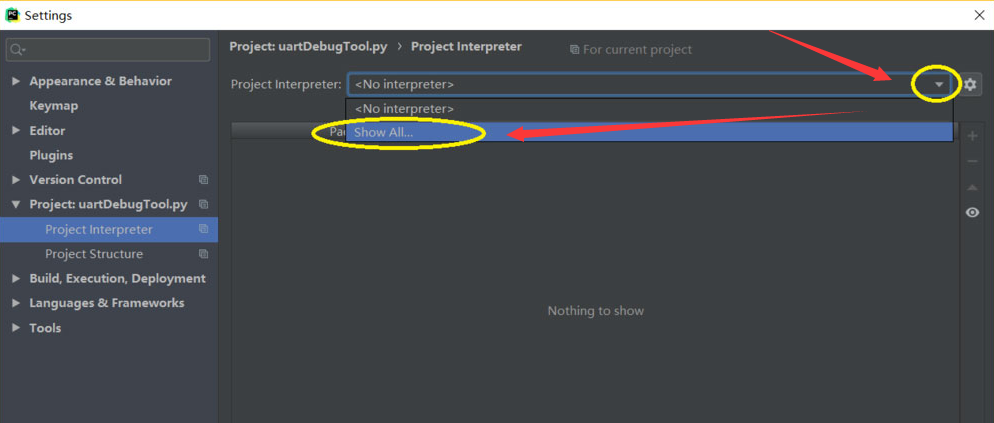Image resolution: width=994 pixels, height=423 pixels.
Task: Click the interpreter settings gear icon
Action: [x=970, y=85]
